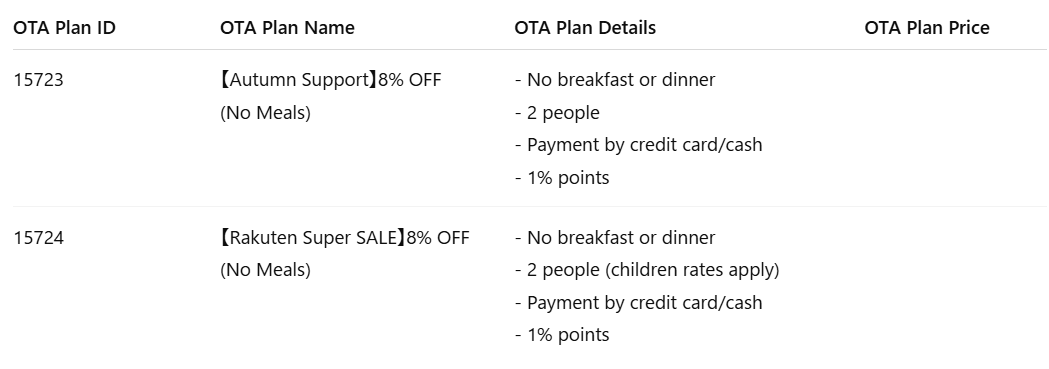Click 'Payment by credit card/cash' in plan 15724
The image size is (1049, 369).
coord(638,303)
